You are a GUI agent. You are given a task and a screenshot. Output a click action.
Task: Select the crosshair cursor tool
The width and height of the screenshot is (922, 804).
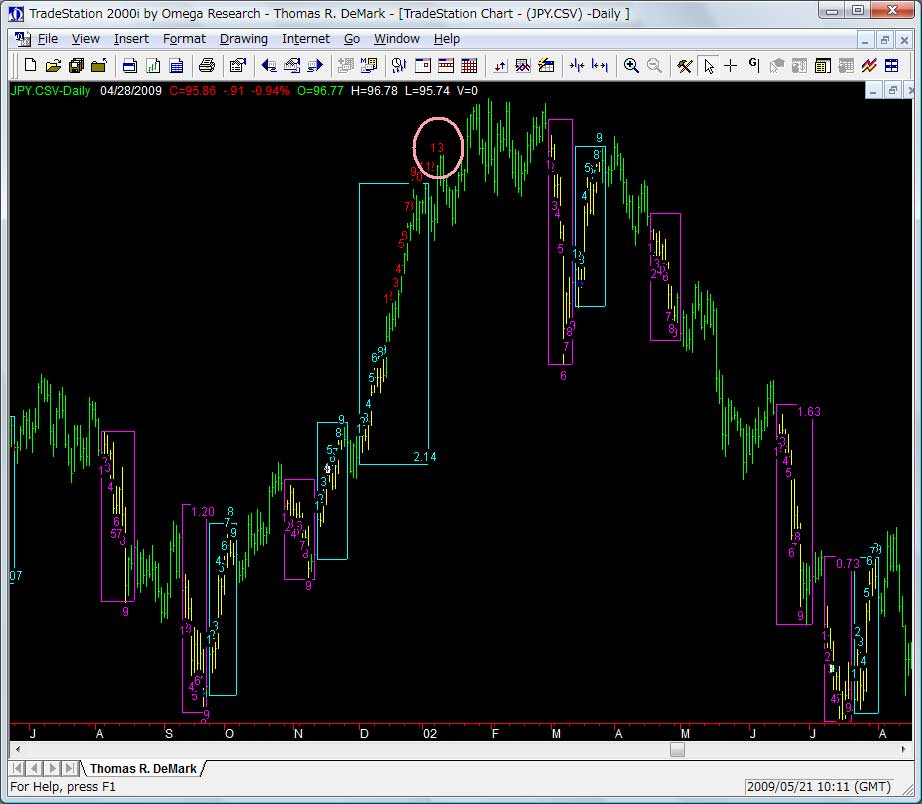(731, 66)
